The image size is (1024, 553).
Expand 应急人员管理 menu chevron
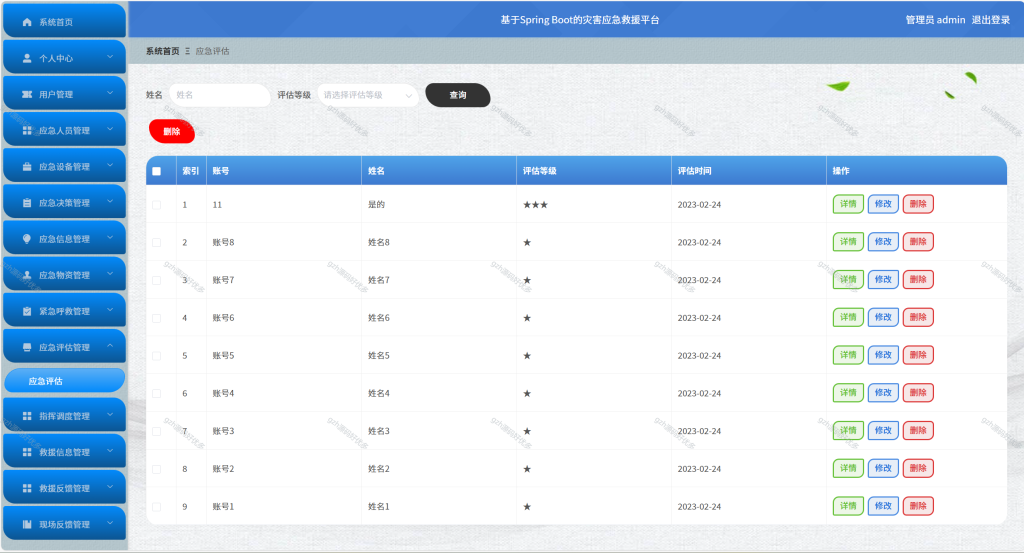110,129
